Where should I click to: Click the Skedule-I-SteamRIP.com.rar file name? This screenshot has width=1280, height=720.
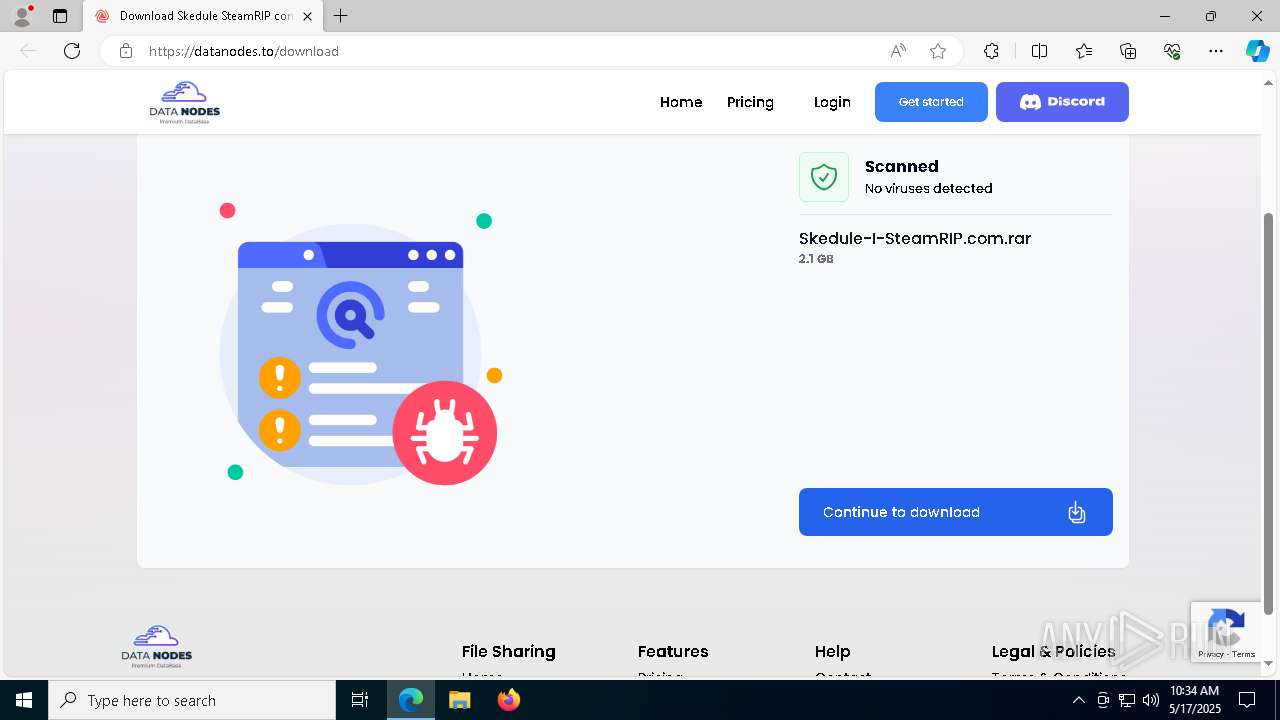point(915,238)
